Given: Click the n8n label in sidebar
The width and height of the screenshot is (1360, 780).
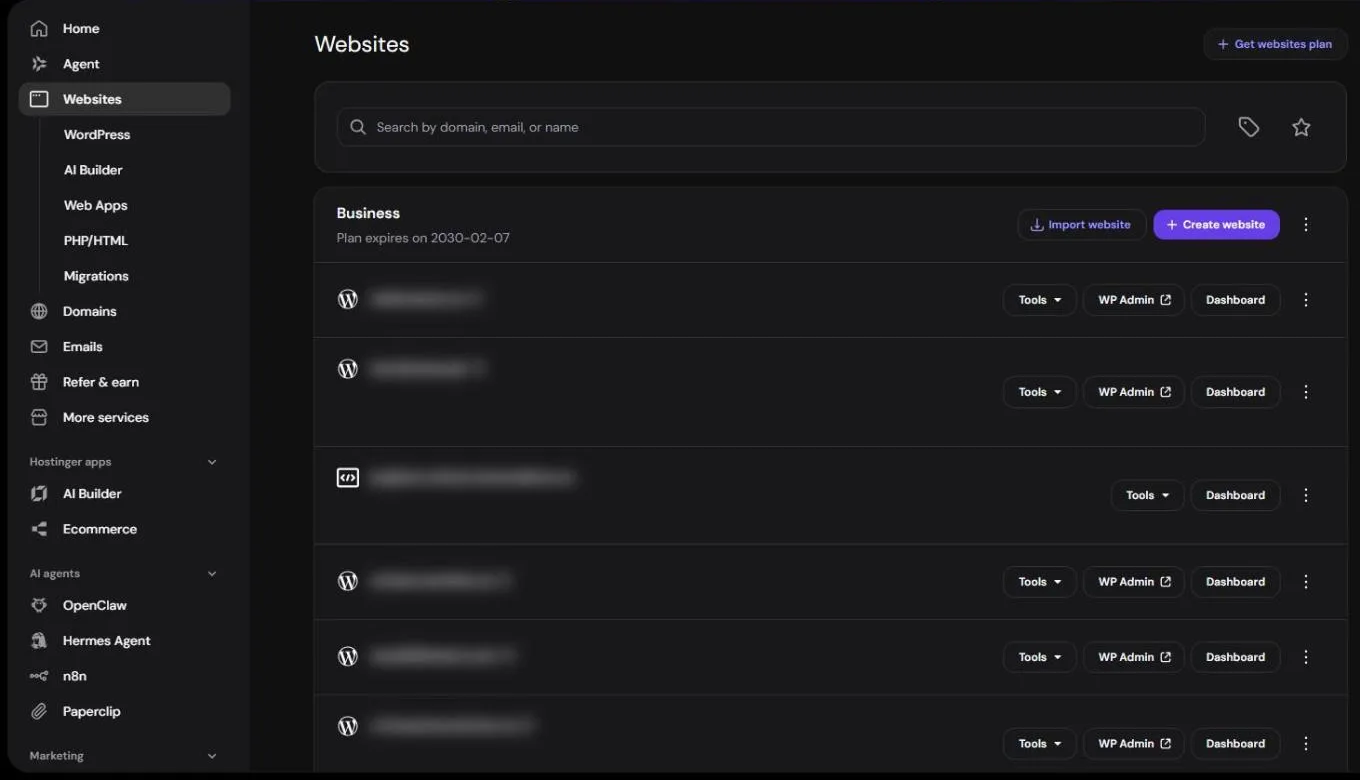Looking at the screenshot, I should point(75,676).
